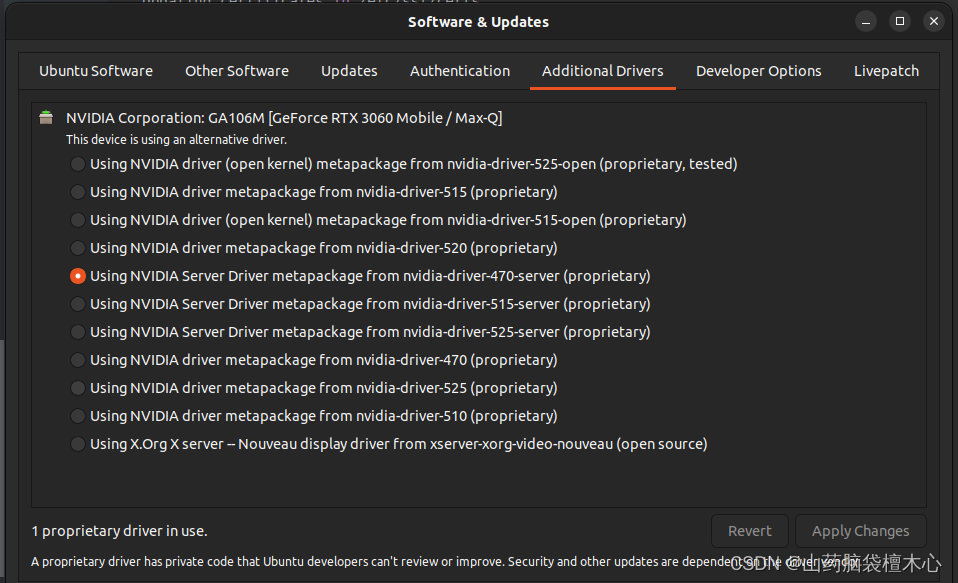Choose the nvidia-driver-515 proprietary driver
The image size is (958, 583).
78,192
